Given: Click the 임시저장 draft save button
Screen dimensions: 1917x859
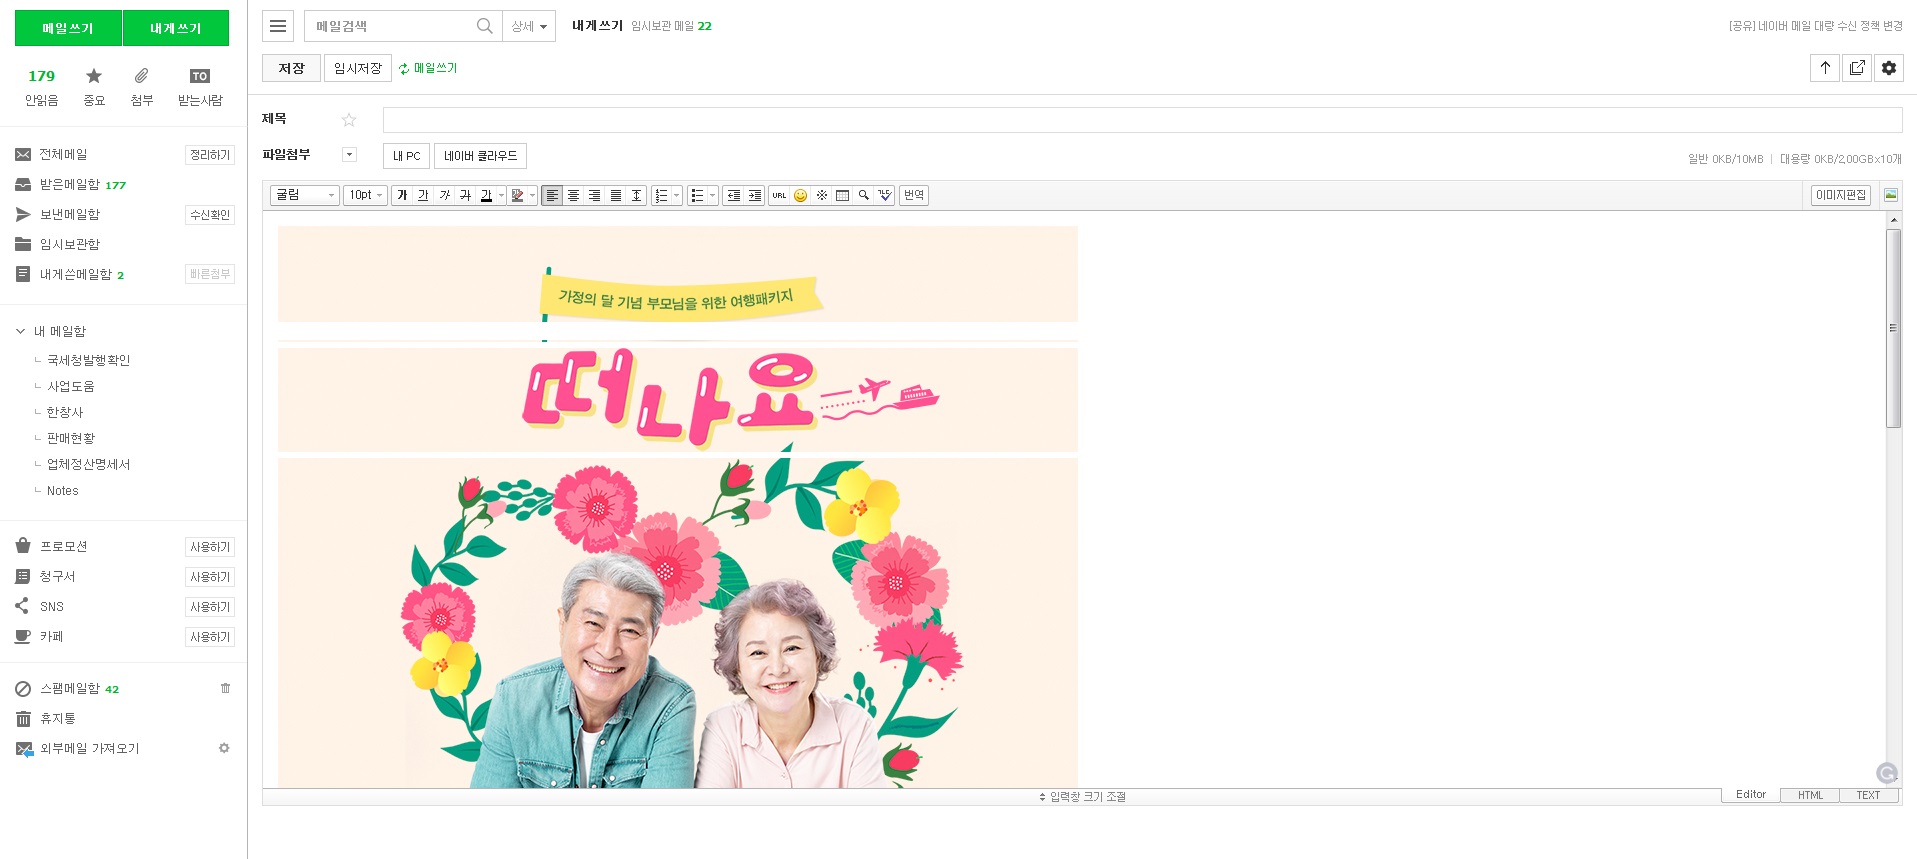Looking at the screenshot, I should [x=358, y=68].
